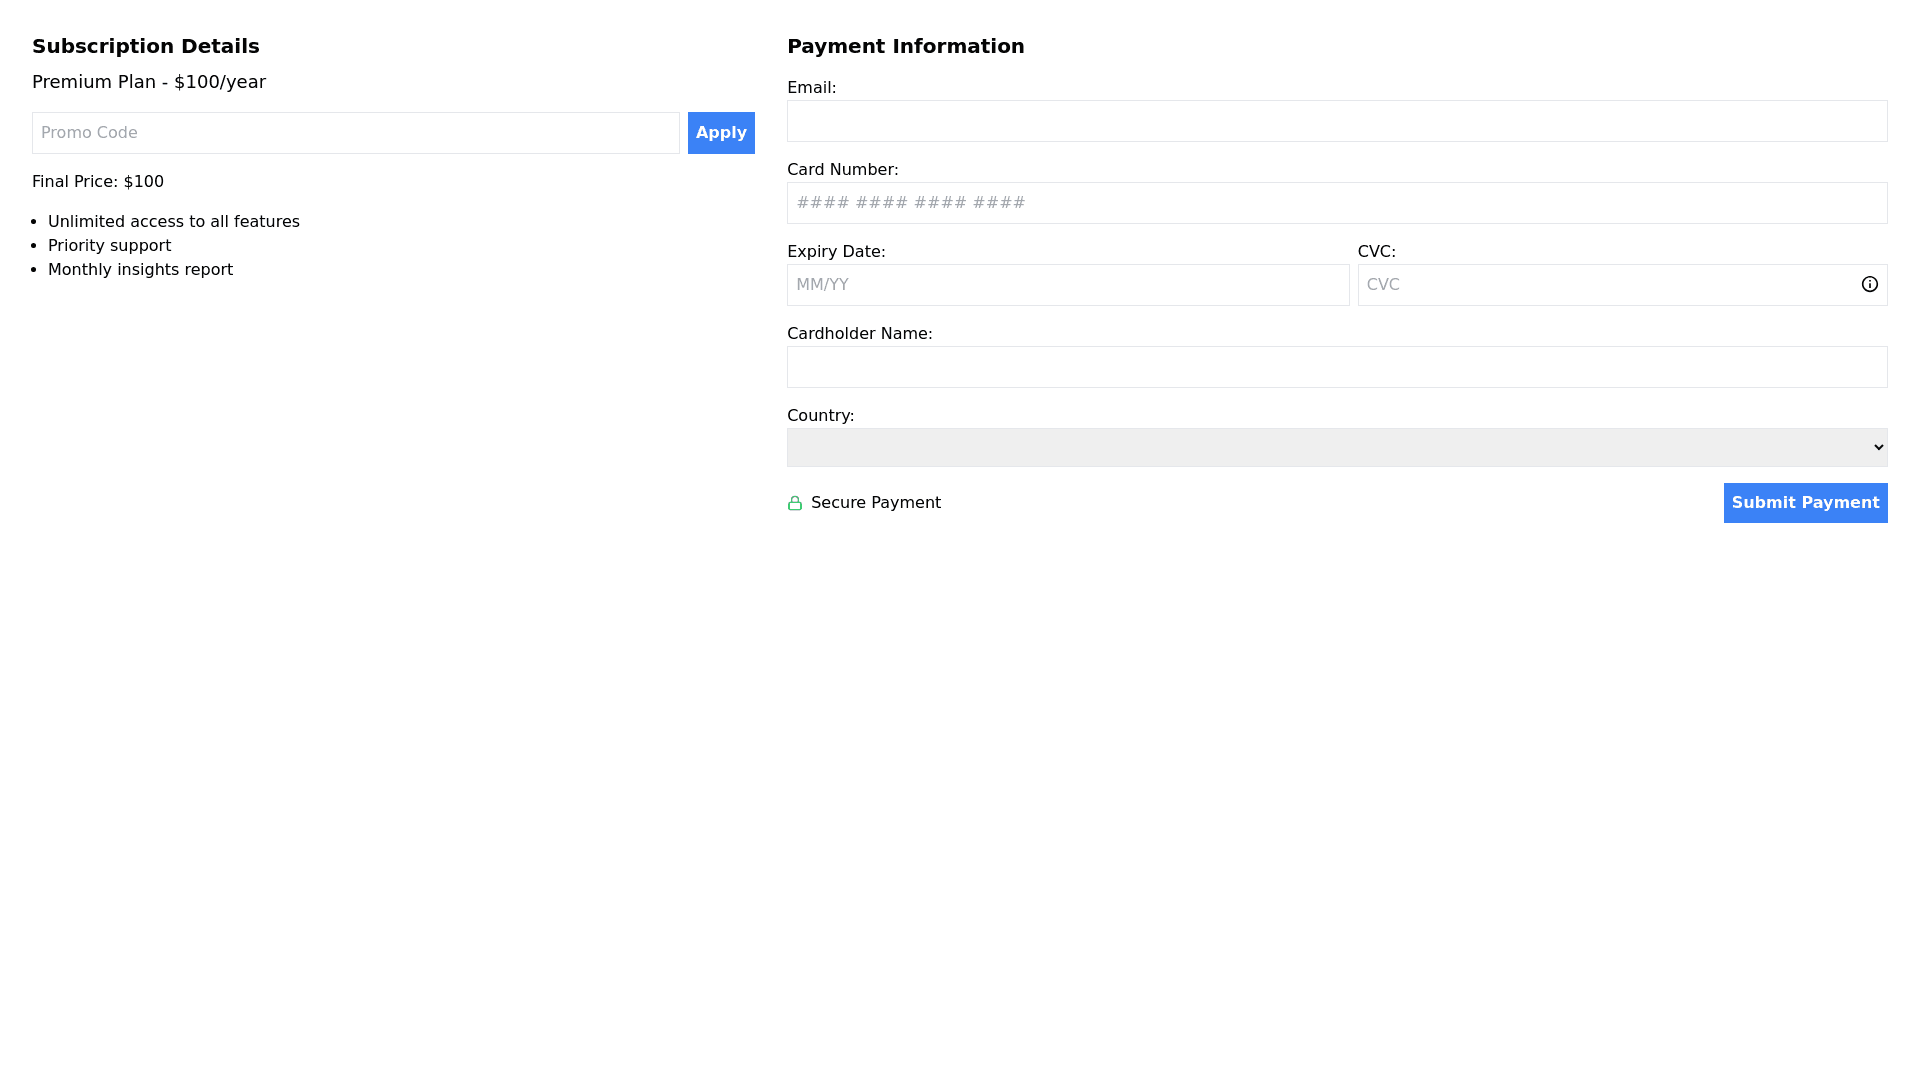This screenshot has width=1920, height=1080.
Task: Click the Payment Information heading
Action: coord(905,47)
